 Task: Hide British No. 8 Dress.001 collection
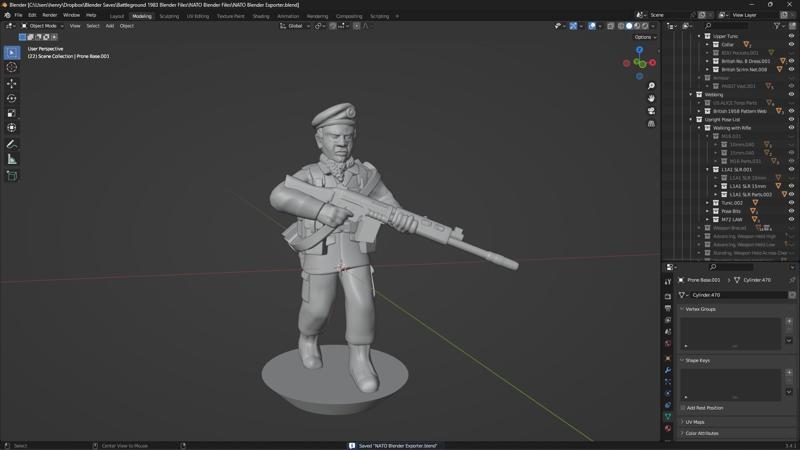point(791,61)
